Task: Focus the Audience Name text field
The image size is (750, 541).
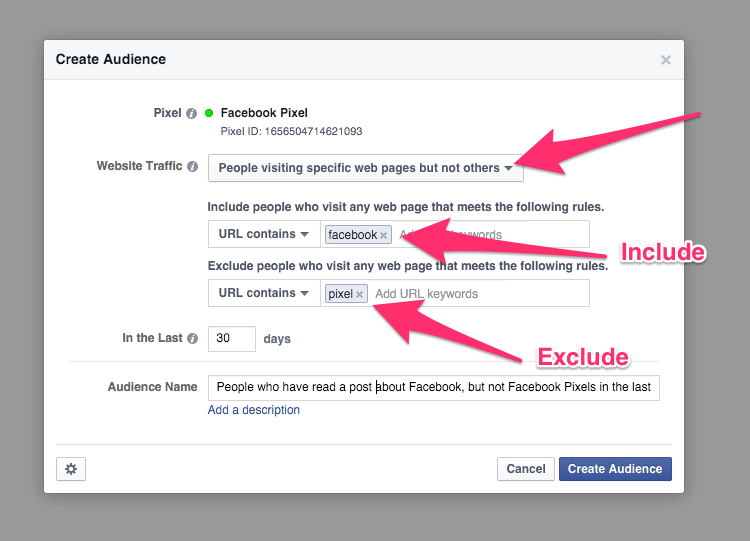Action: pos(433,388)
